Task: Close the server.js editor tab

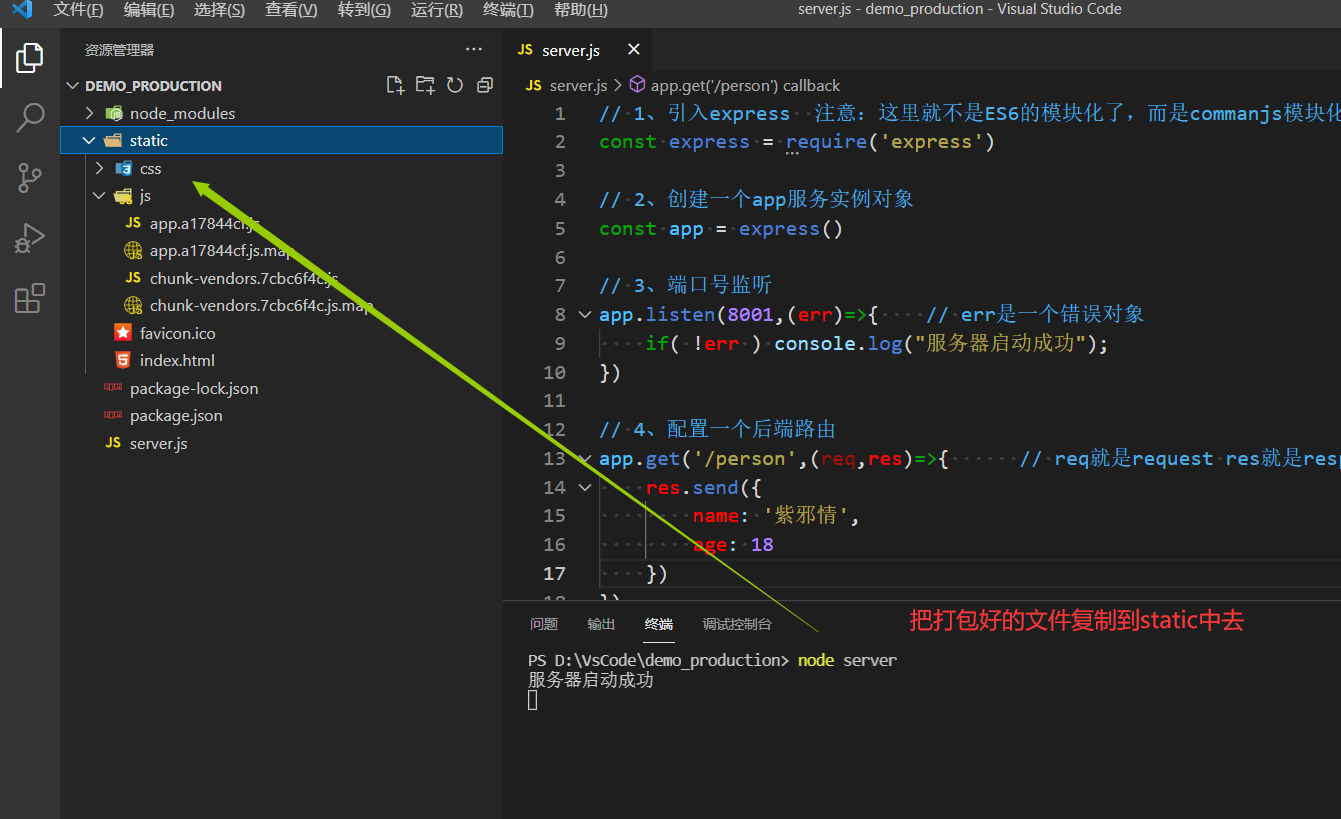Action: [x=633, y=50]
